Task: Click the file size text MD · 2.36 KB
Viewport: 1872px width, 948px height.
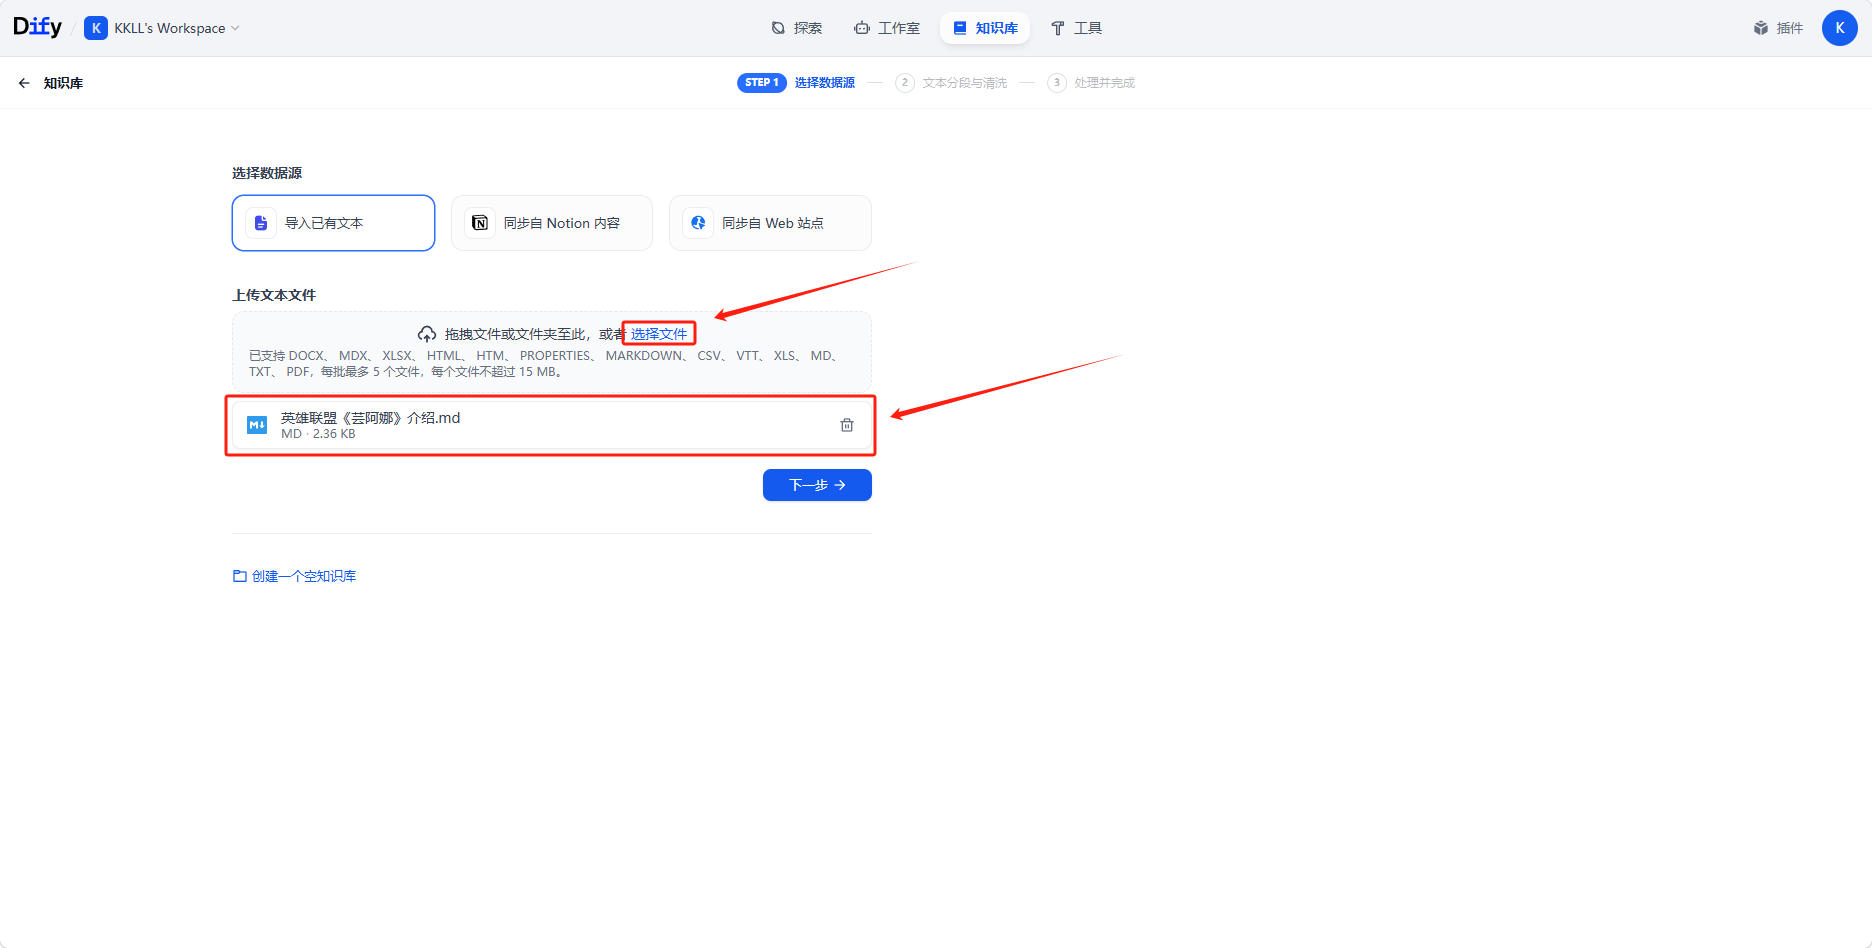Action: click(318, 434)
